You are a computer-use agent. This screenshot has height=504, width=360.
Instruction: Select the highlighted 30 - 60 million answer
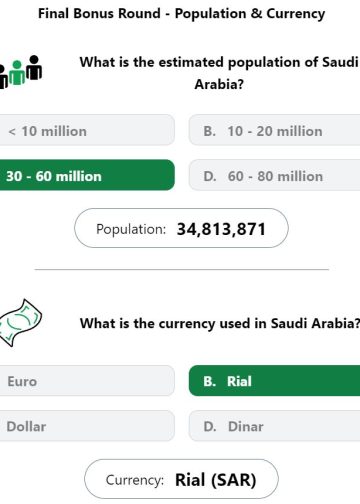(87, 175)
